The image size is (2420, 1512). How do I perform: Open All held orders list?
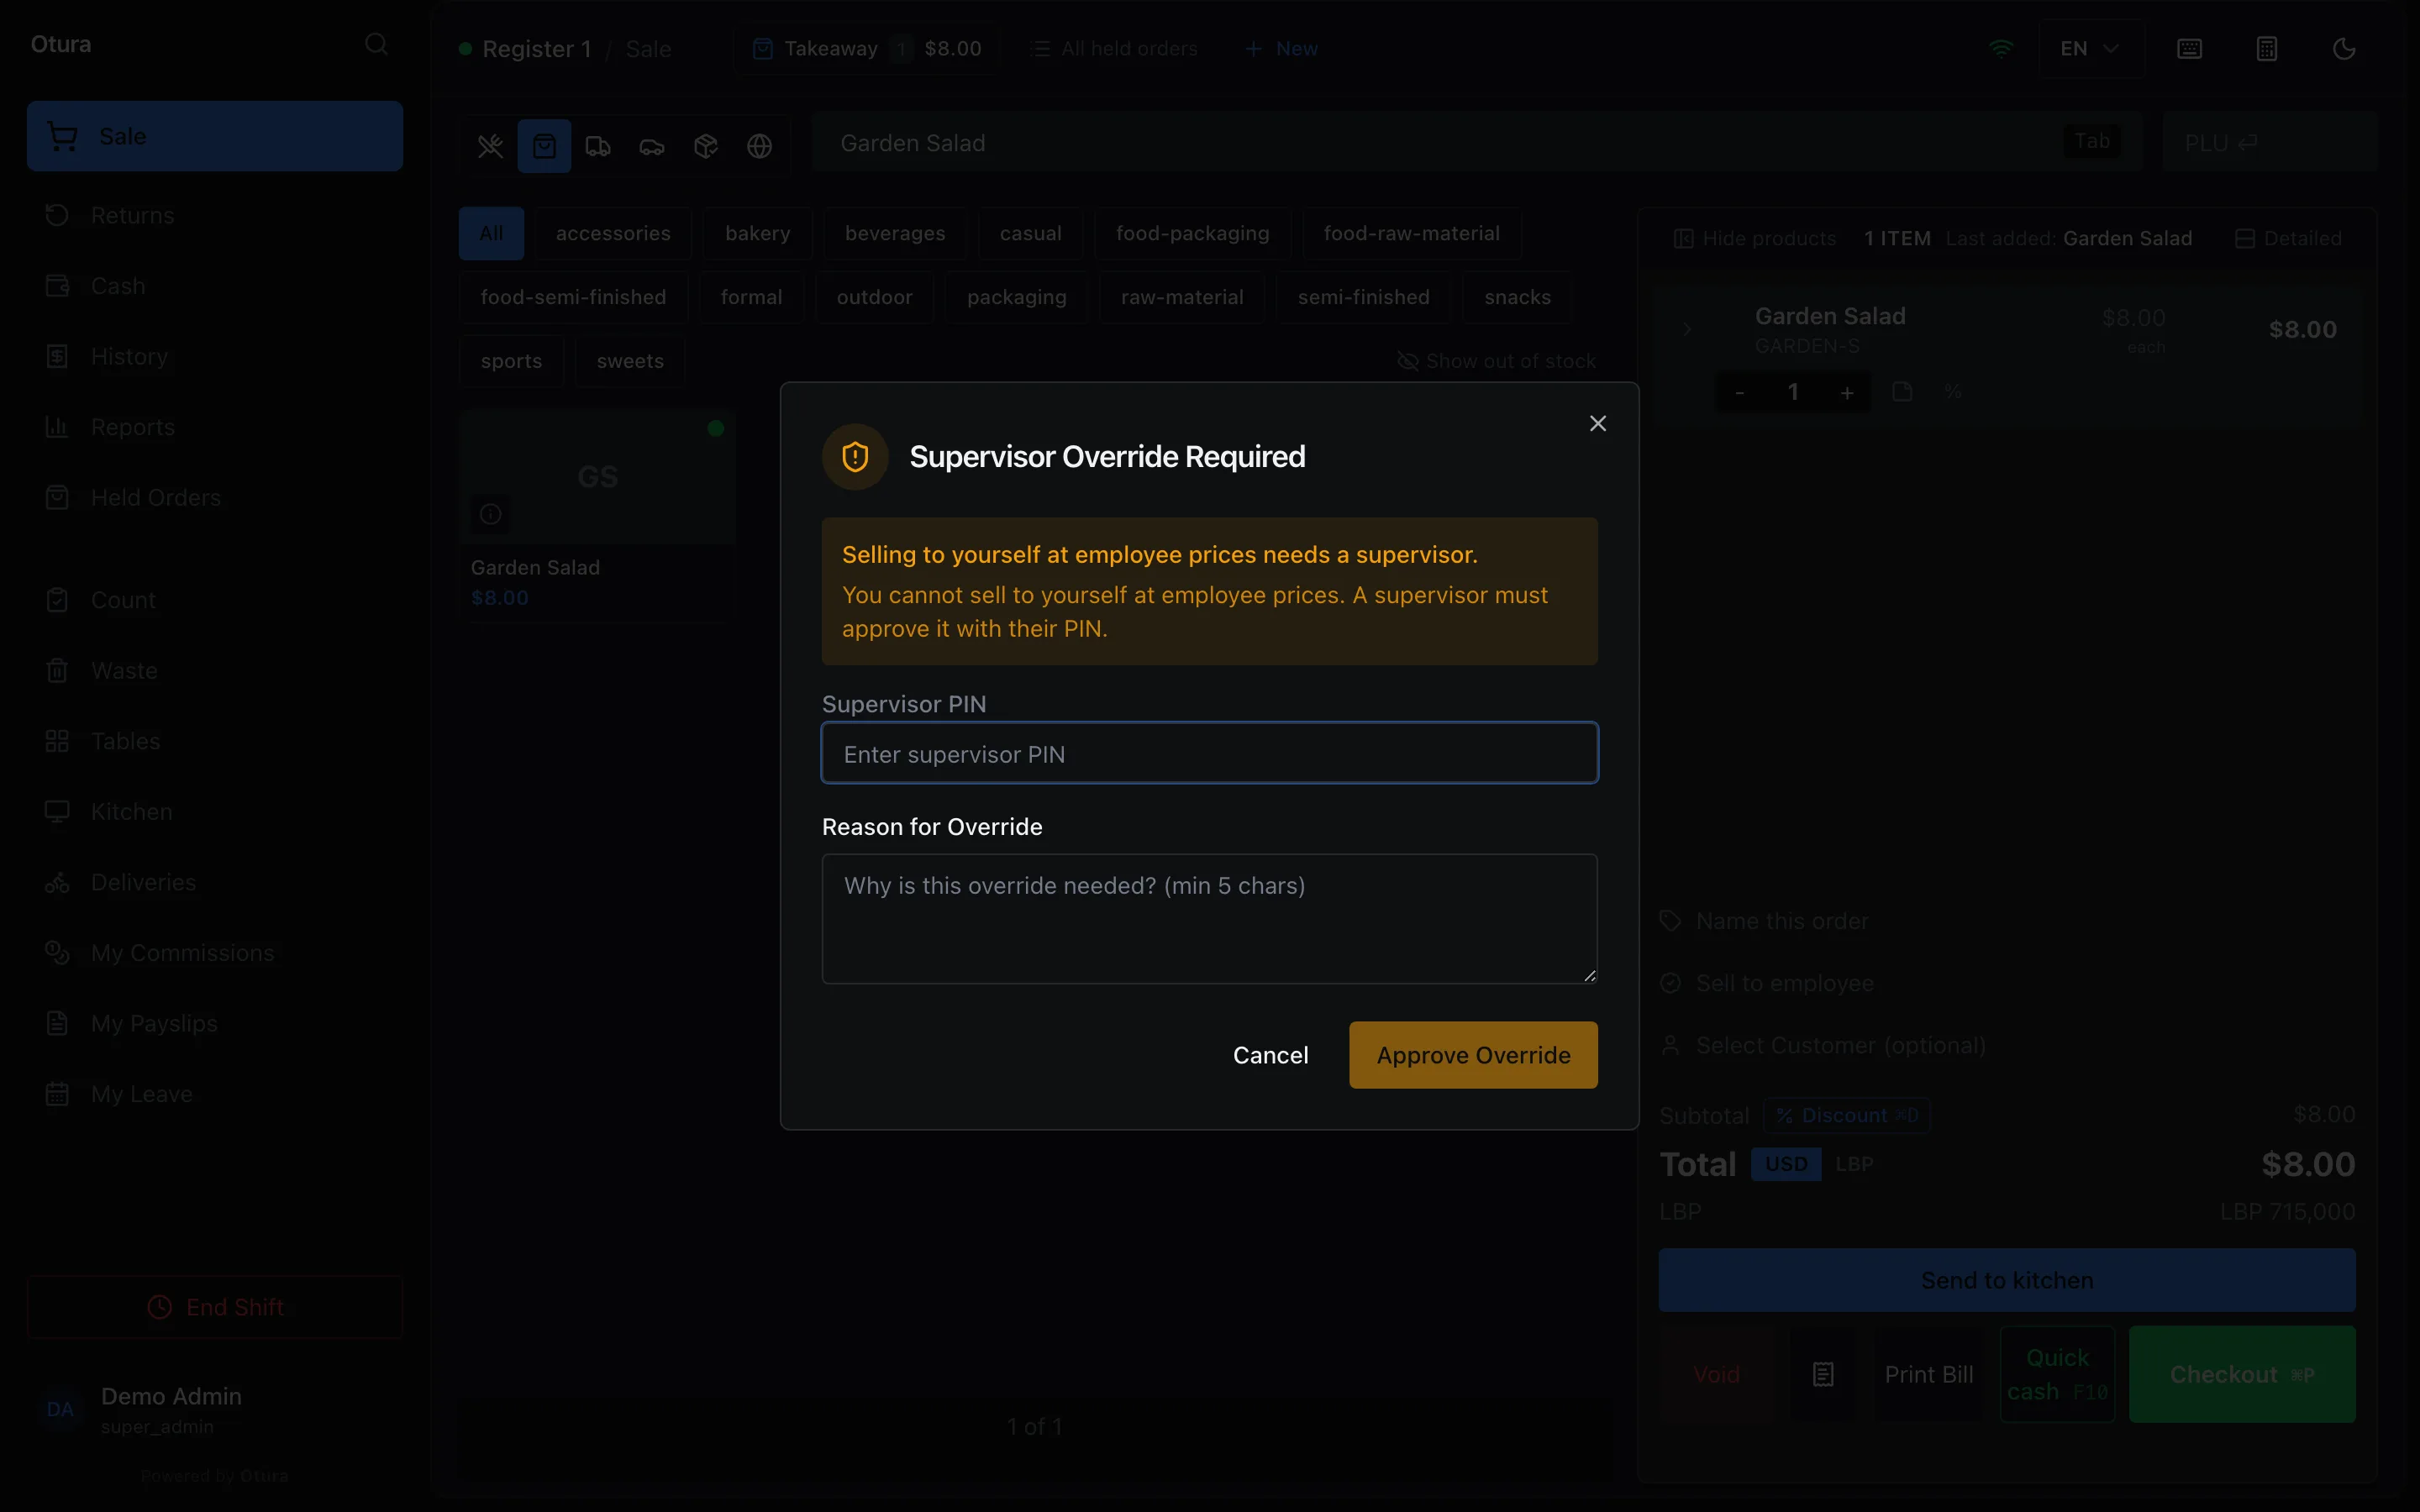click(x=1114, y=49)
